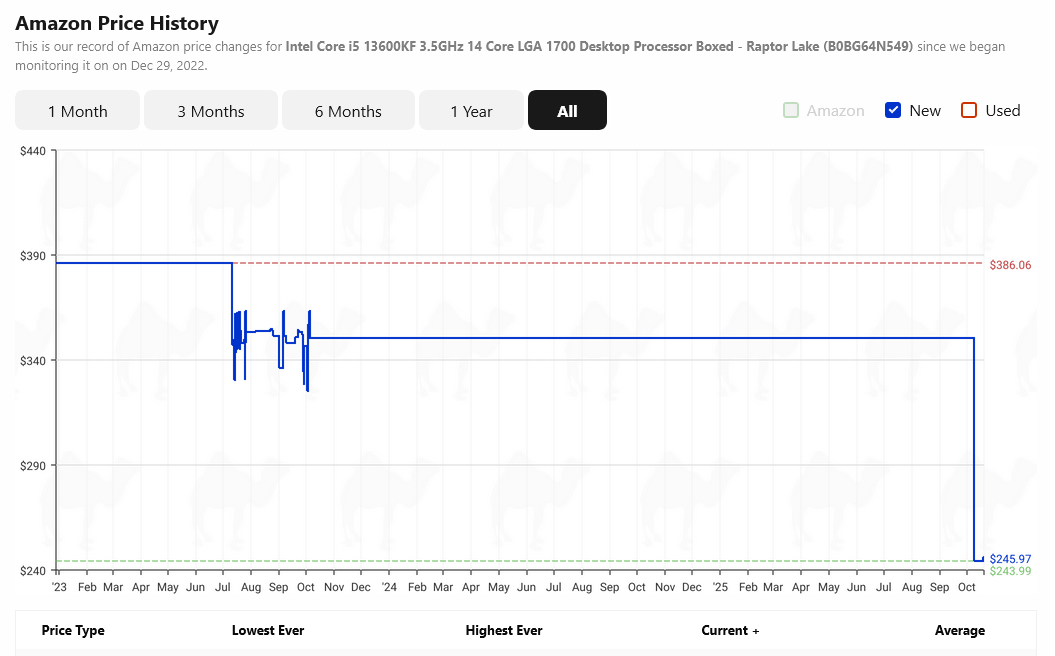Click the Amazon Price History heading
The width and height of the screenshot is (1055, 656).
117,24
